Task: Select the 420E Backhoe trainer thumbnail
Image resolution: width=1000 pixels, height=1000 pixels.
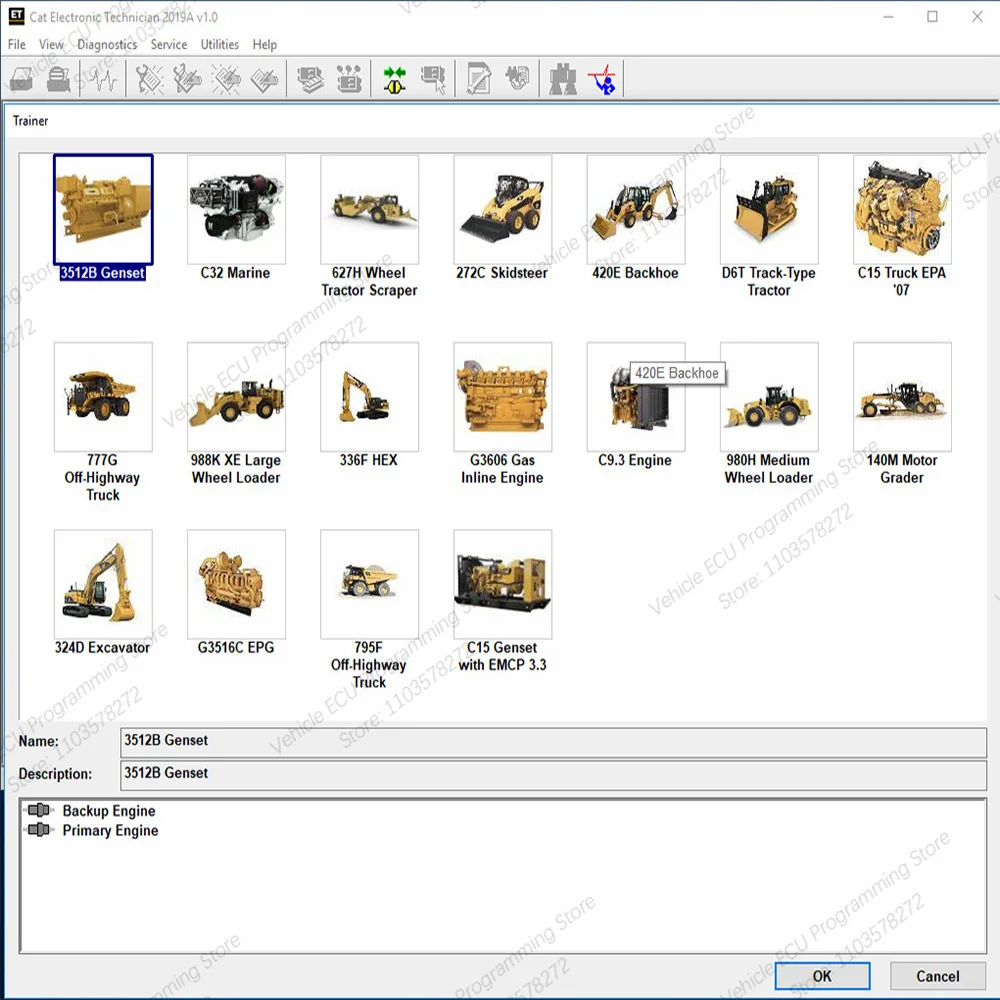Action: [636, 209]
